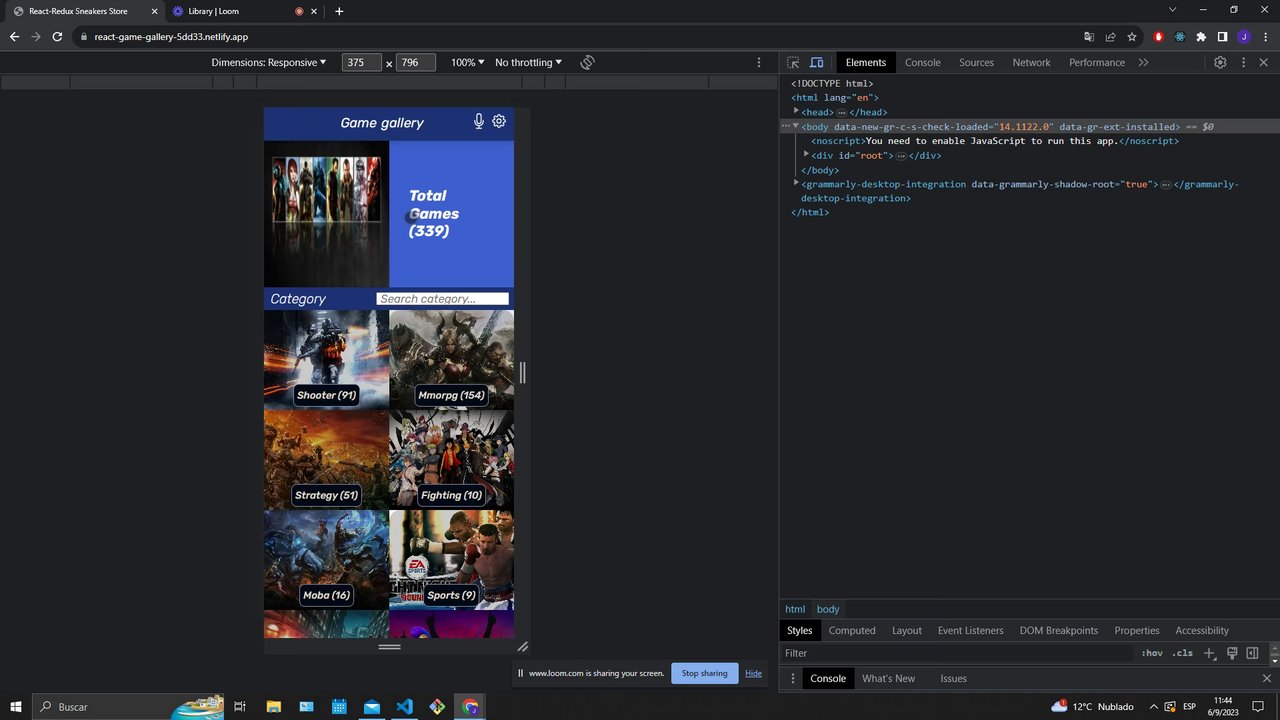1280x720 pixels.
Task: Toggle the .cls element classes pane
Action: pyautogui.click(x=1183, y=653)
